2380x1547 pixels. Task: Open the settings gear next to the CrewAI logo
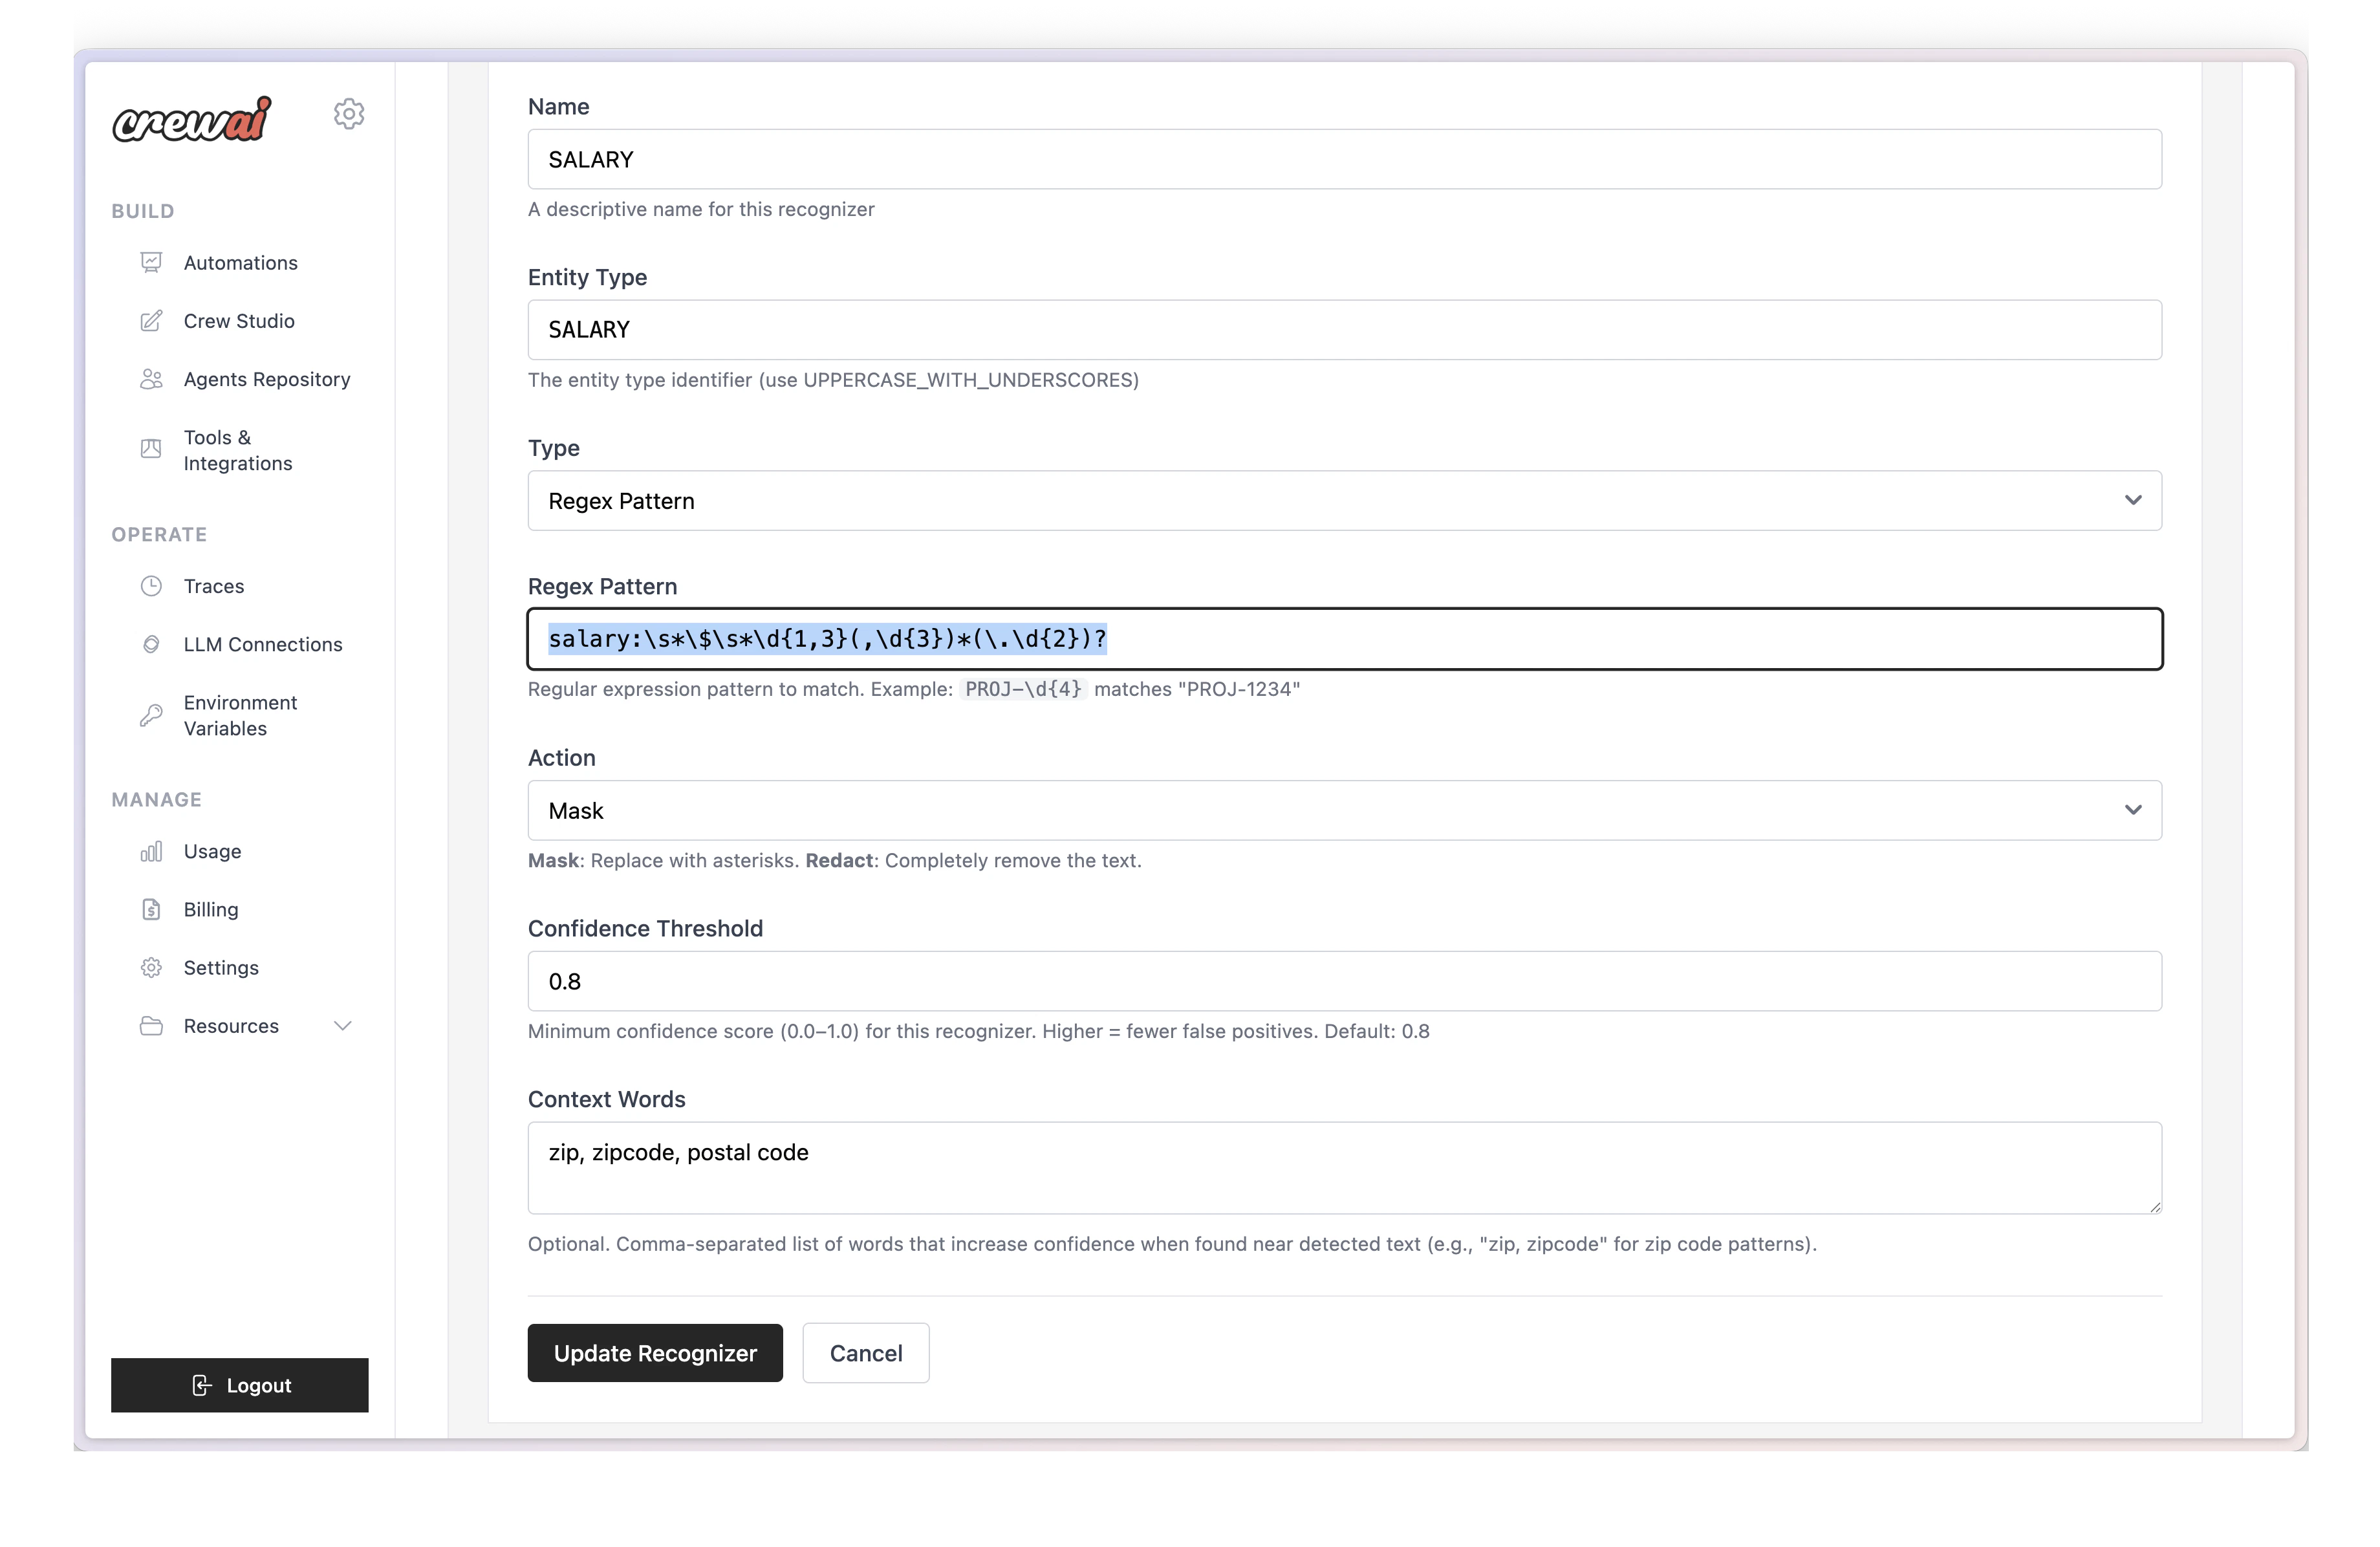coord(348,113)
